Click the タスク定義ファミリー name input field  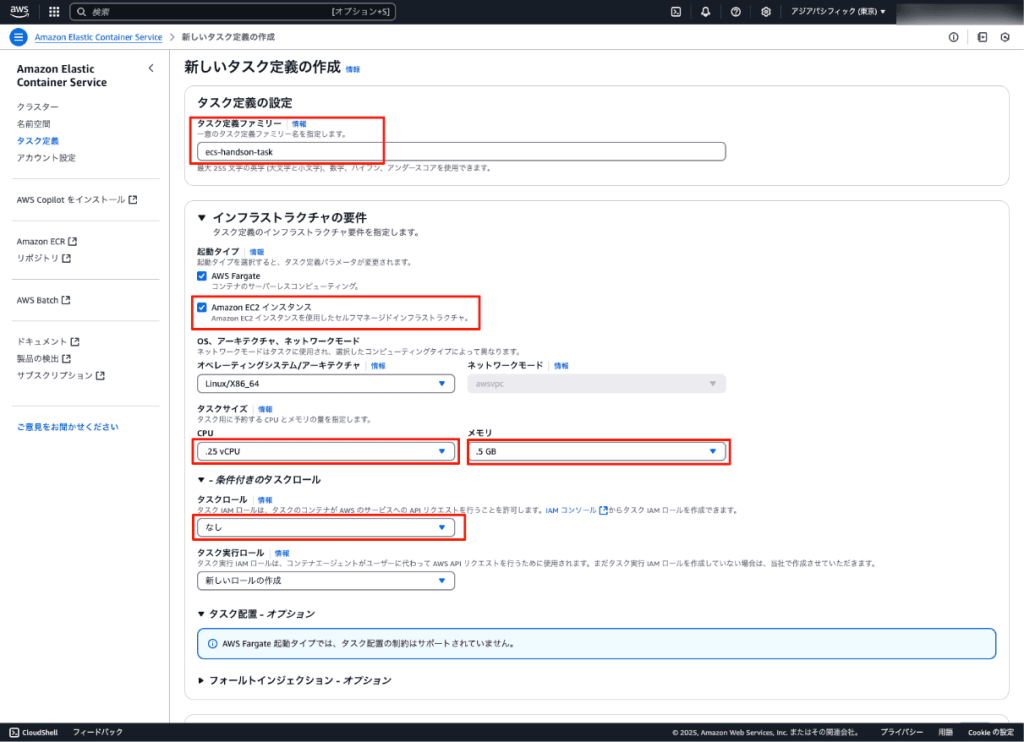(460, 151)
